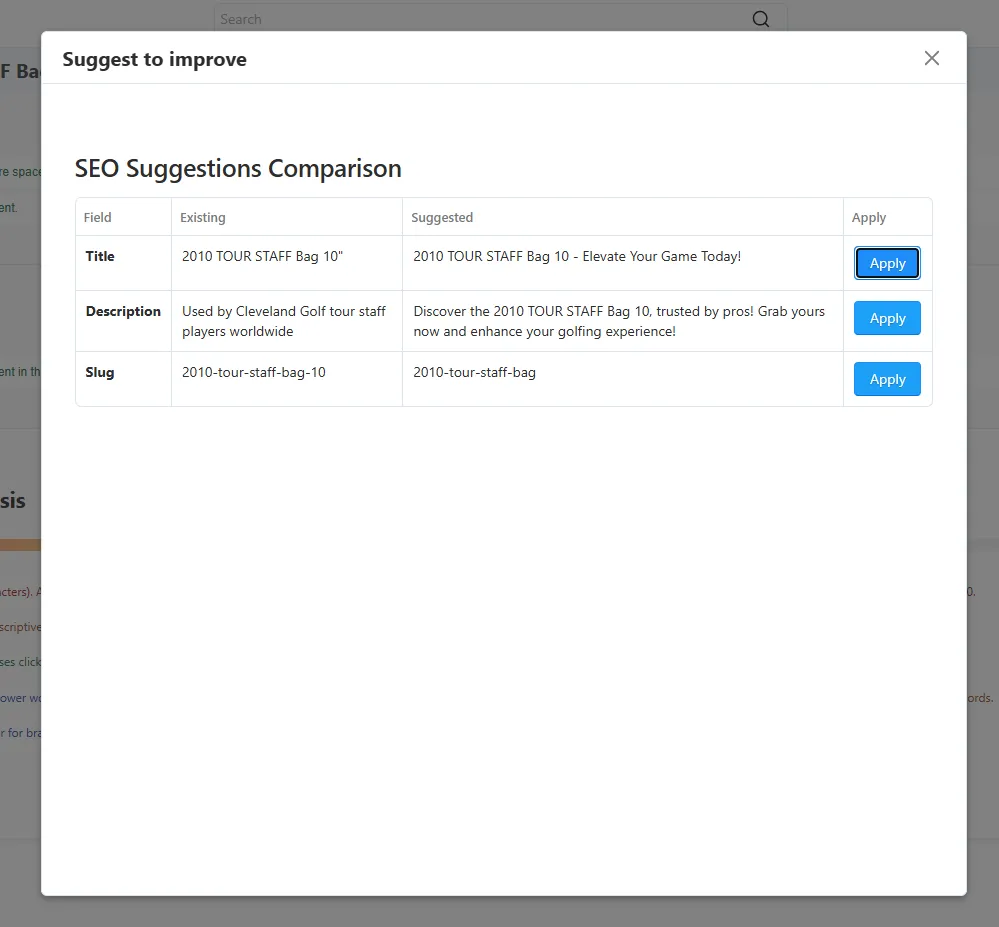The image size is (999, 927).
Task: Apply the suggested Title
Action: coord(887,263)
